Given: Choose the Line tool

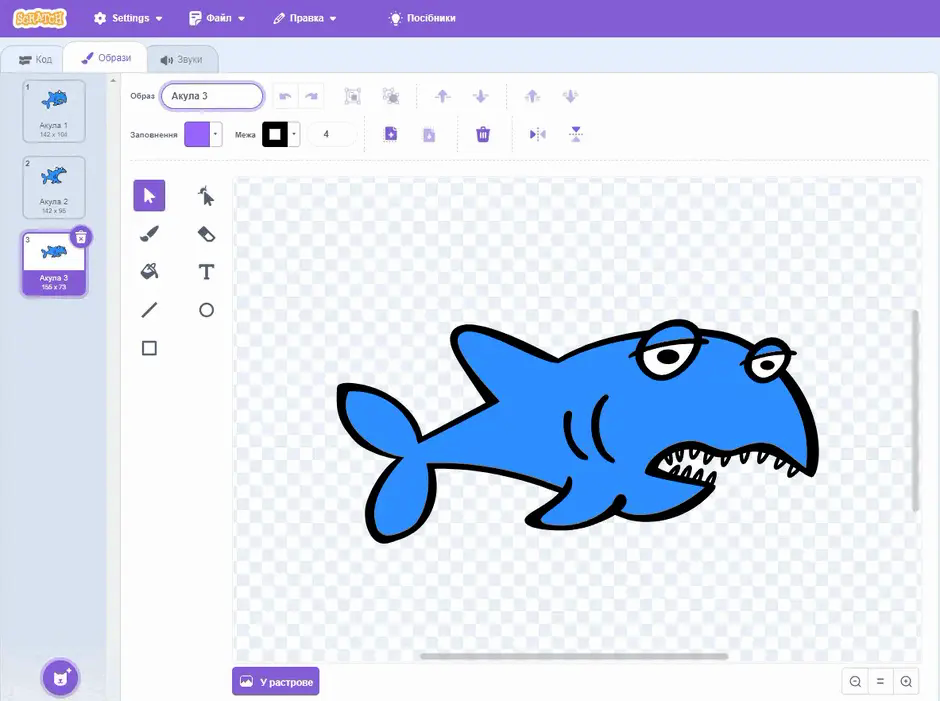Looking at the screenshot, I should (149, 310).
